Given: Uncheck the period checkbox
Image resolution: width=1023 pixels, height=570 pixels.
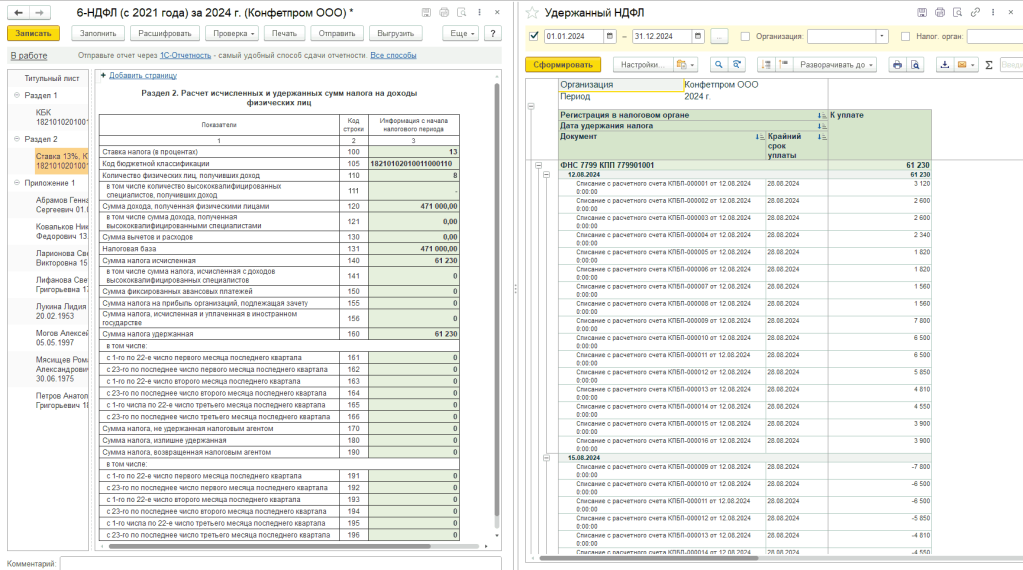Looking at the screenshot, I should click(534, 36).
